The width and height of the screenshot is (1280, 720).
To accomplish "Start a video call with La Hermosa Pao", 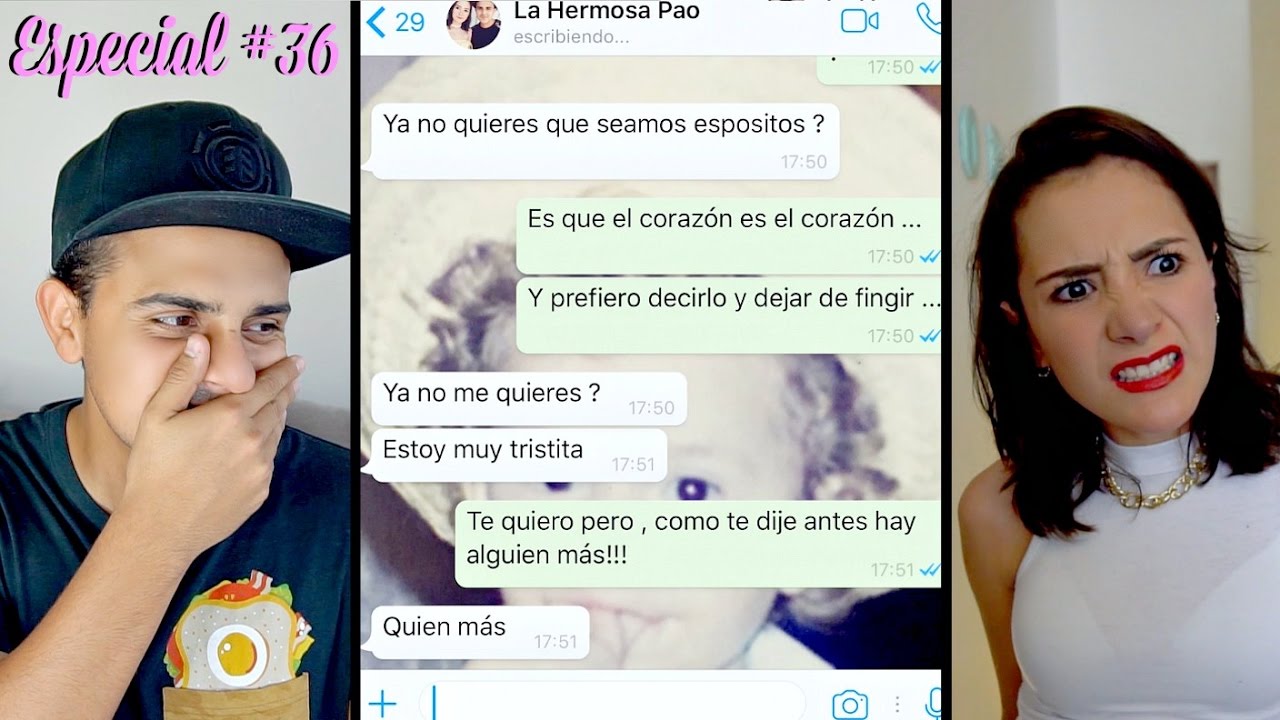I will coord(859,21).
